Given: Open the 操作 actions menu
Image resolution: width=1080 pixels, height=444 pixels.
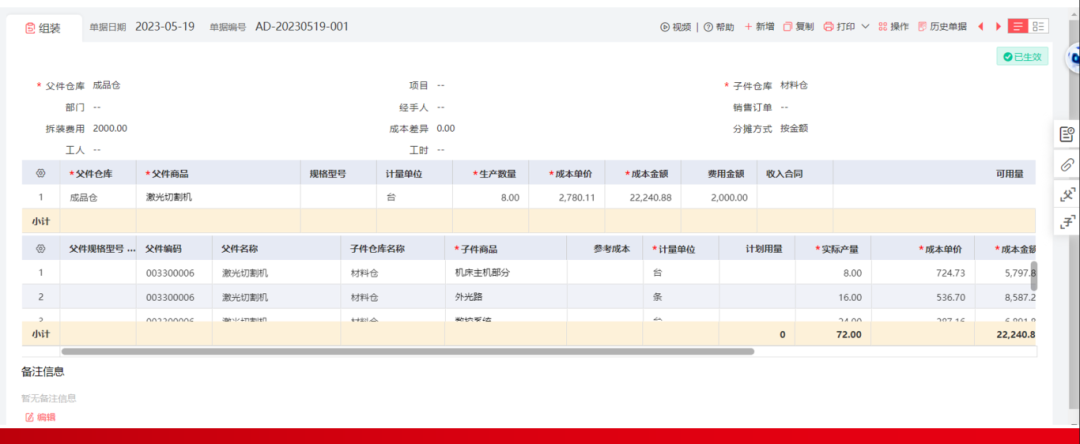Looking at the screenshot, I should 893,27.
